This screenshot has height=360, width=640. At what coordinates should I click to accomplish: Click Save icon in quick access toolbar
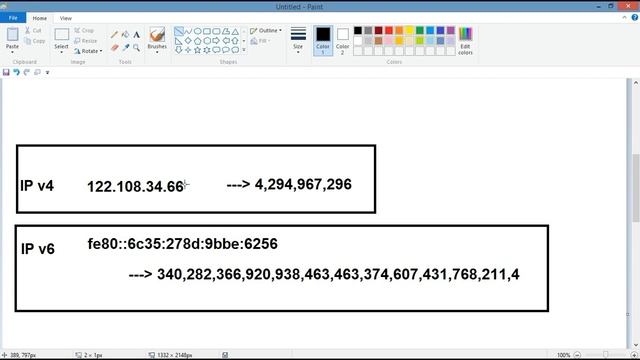(6, 72)
